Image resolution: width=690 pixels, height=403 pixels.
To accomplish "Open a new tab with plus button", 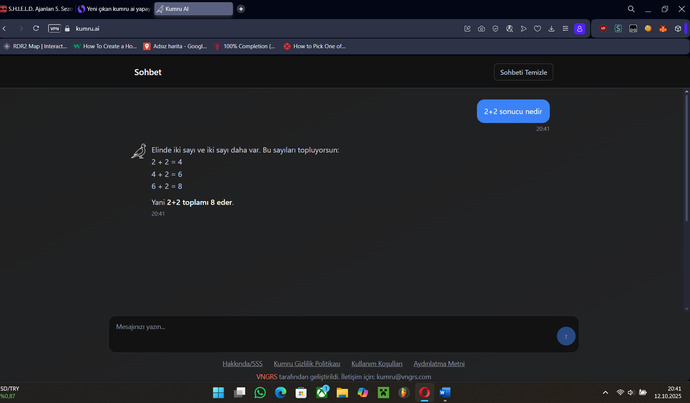I will [241, 9].
